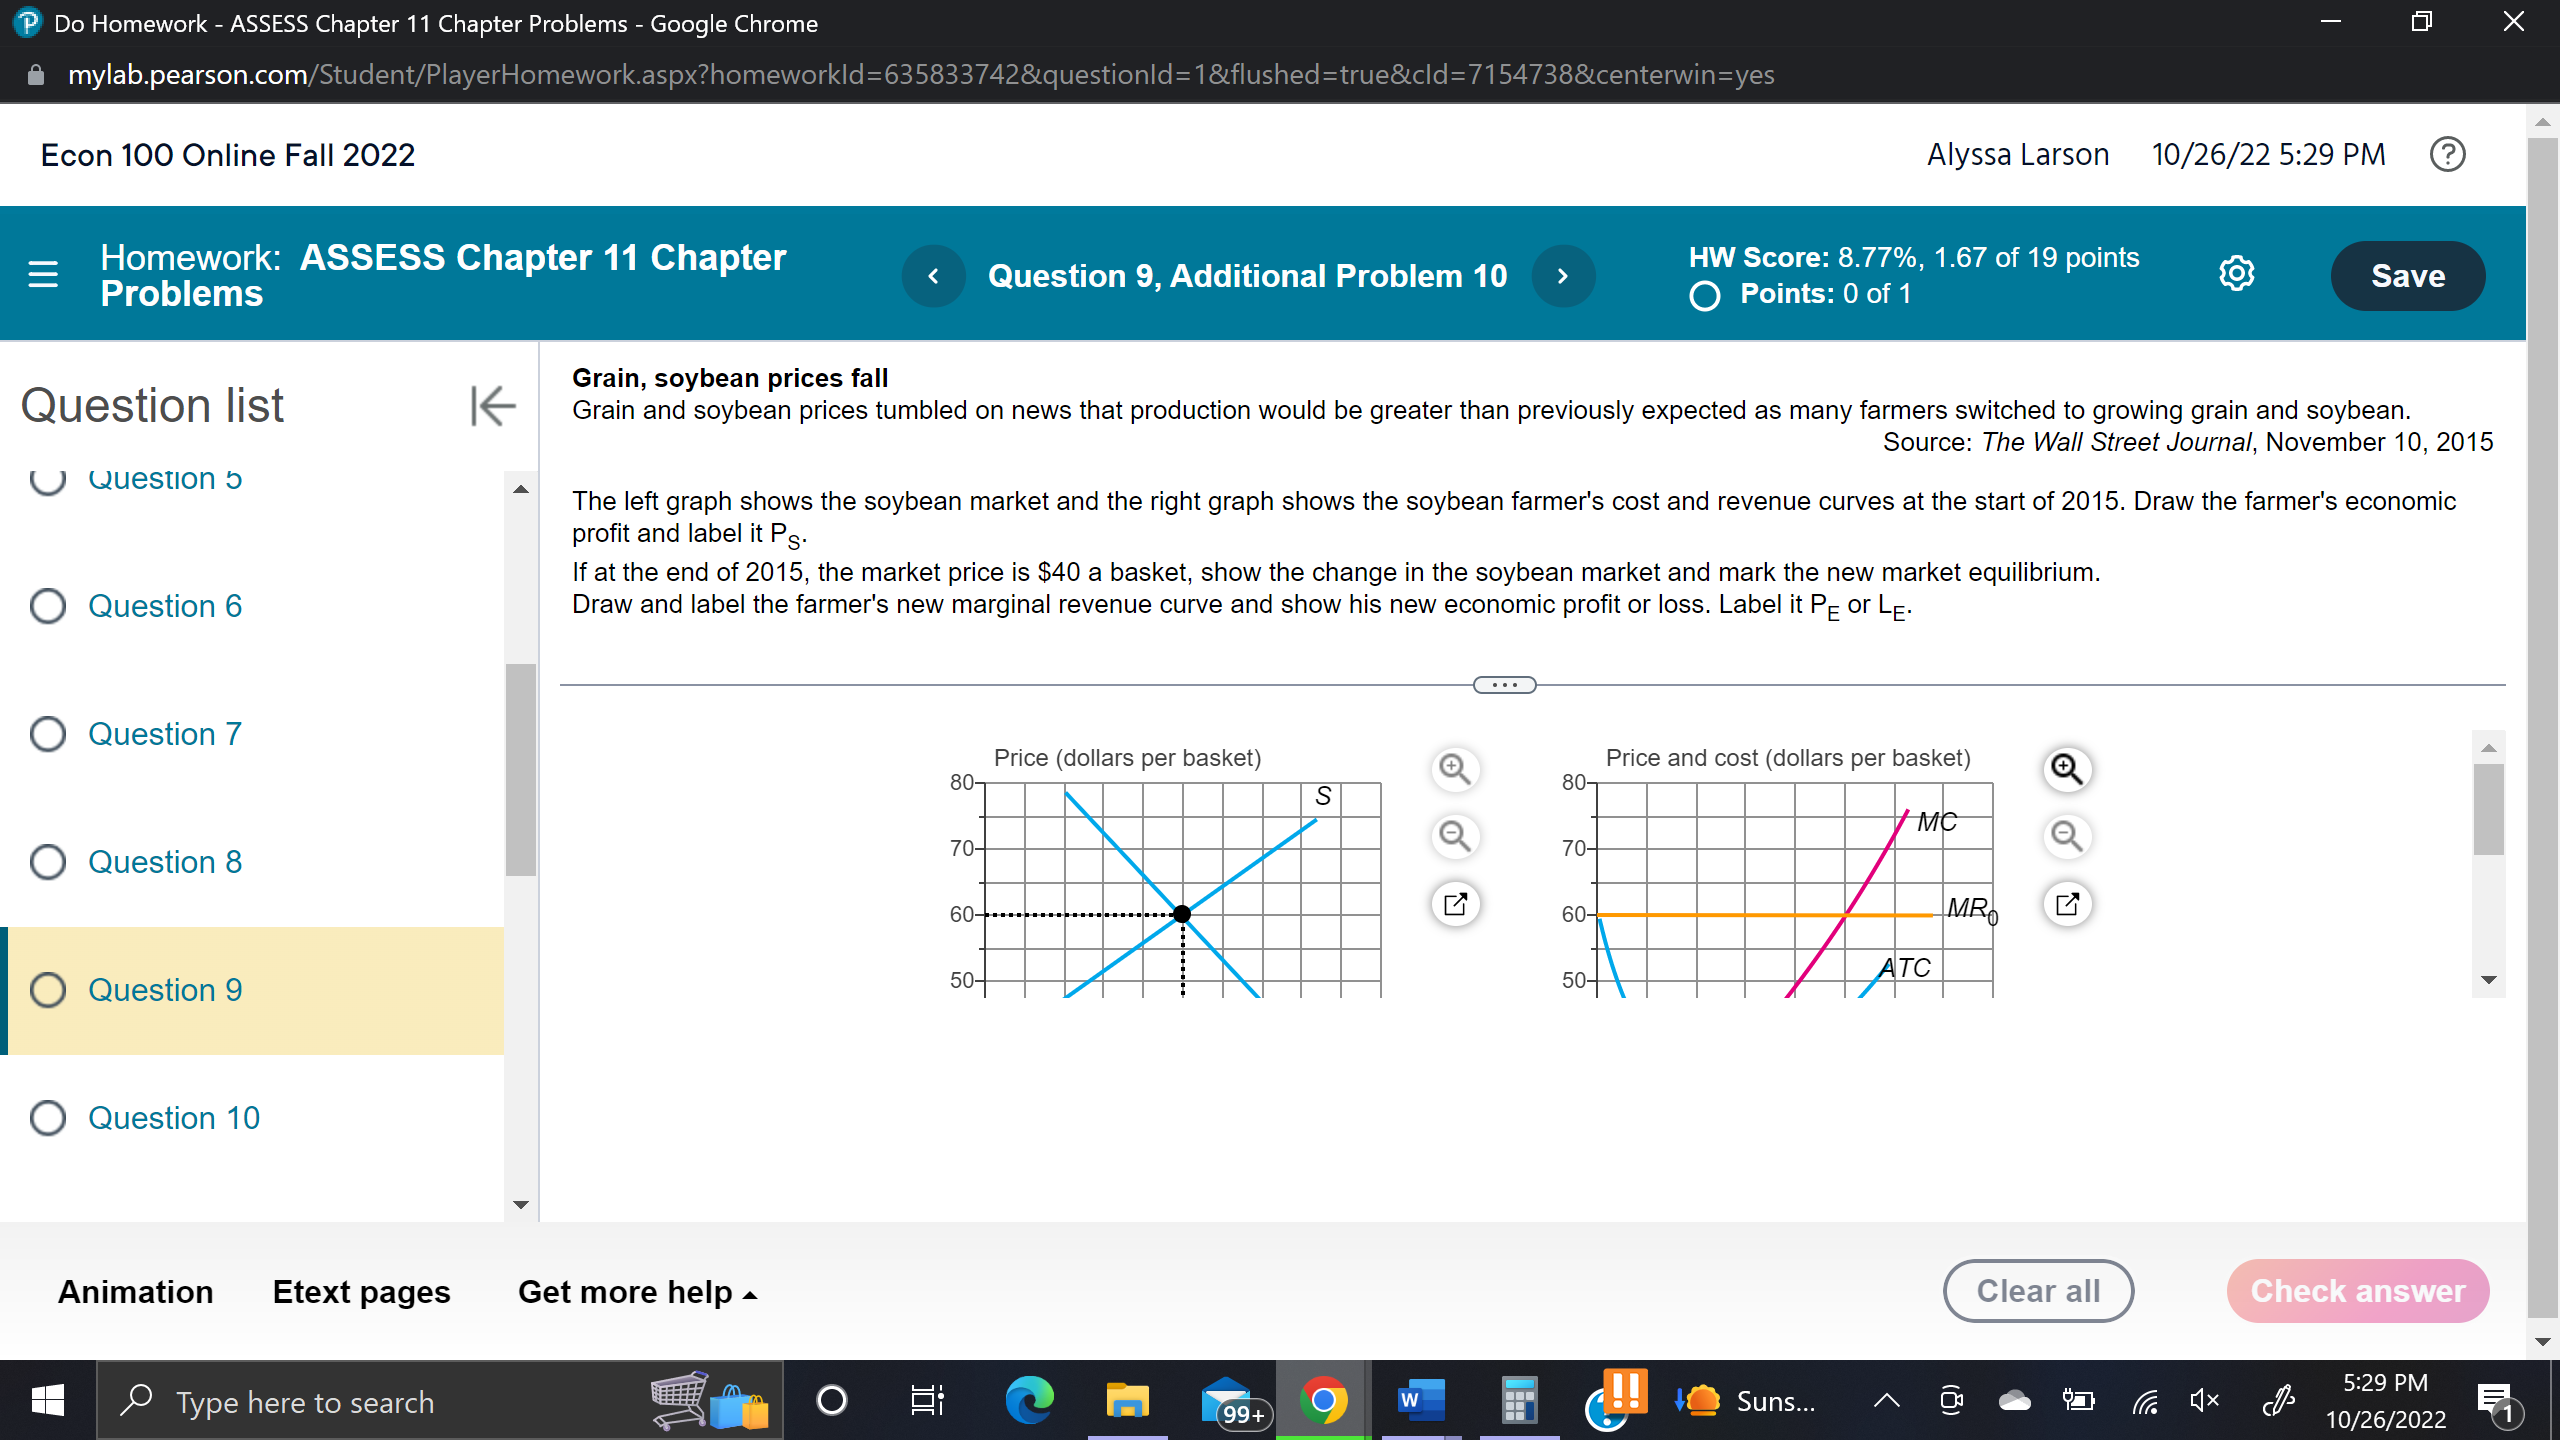Open the hamburger menu next to Homework title

point(43,274)
